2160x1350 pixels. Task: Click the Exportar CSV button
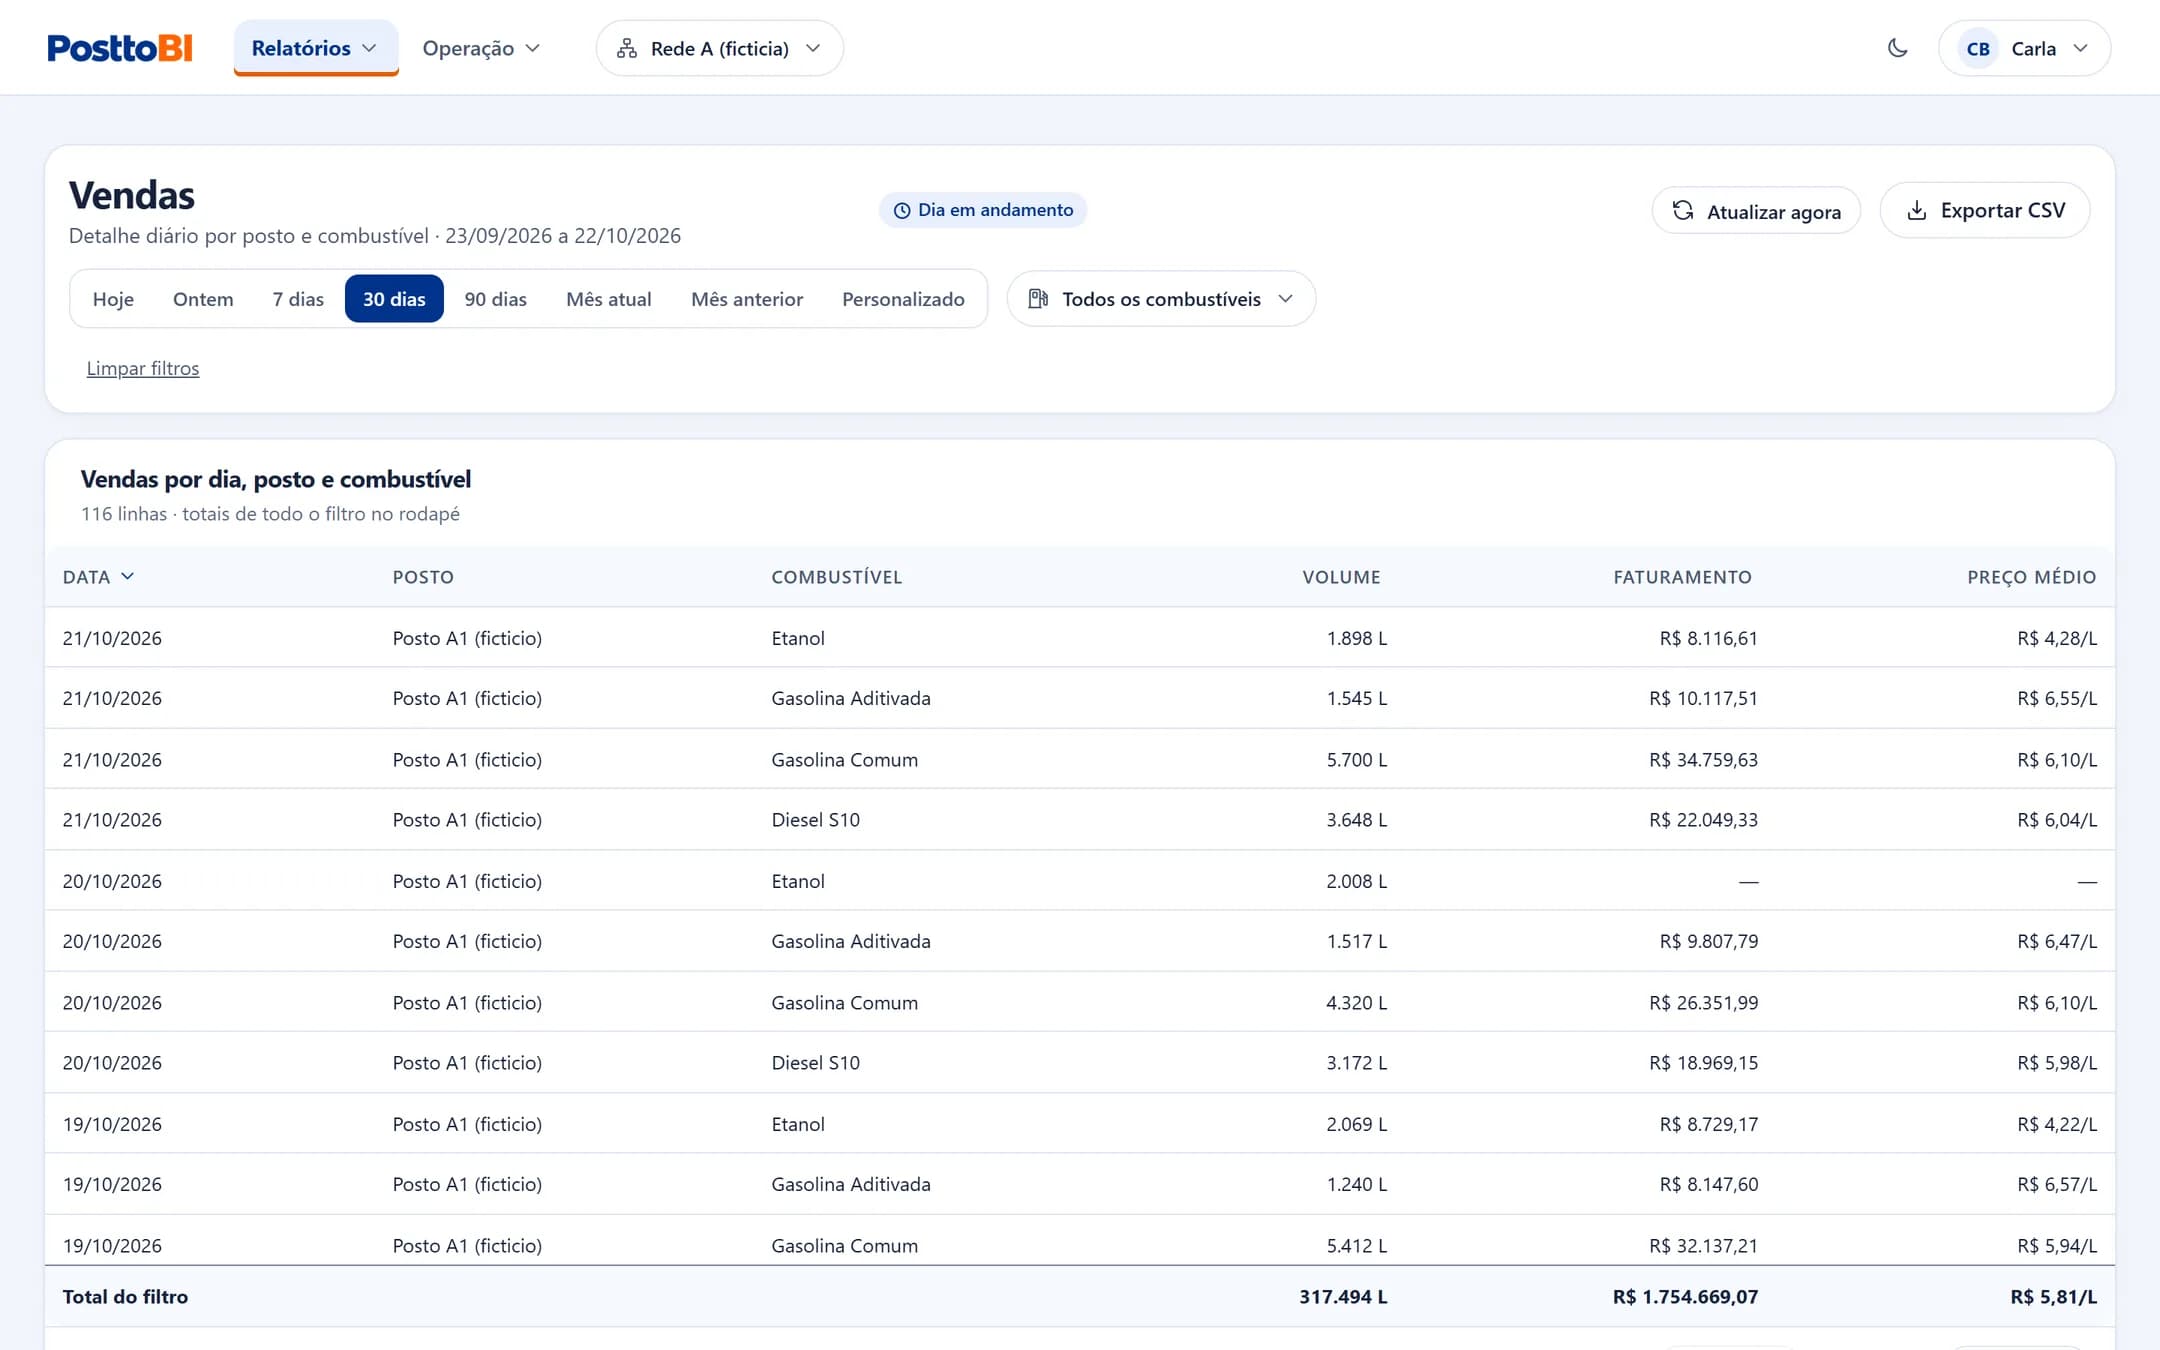point(1985,210)
